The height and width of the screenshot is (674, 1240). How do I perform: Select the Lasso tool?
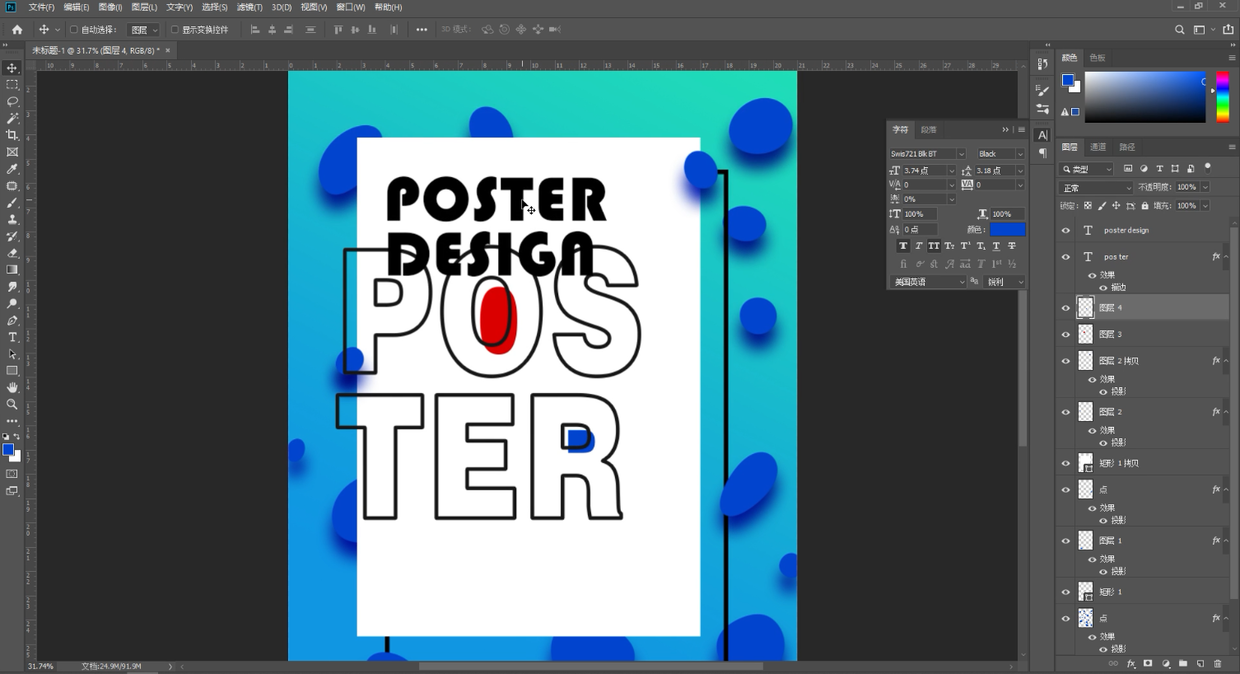coord(12,102)
